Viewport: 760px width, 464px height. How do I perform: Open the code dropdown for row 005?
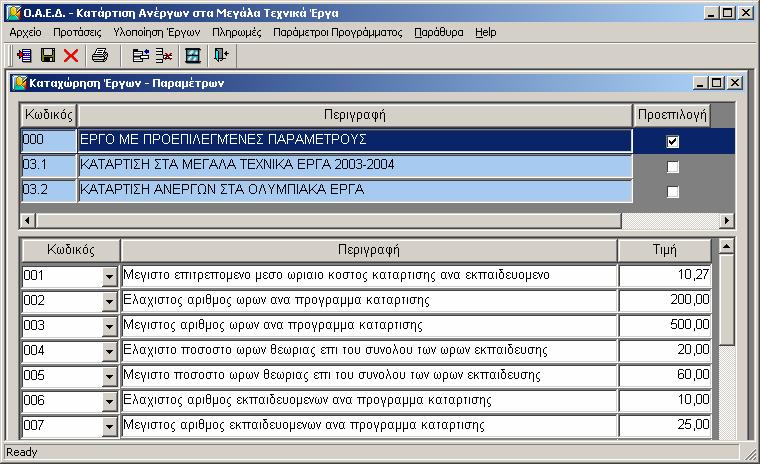point(110,376)
